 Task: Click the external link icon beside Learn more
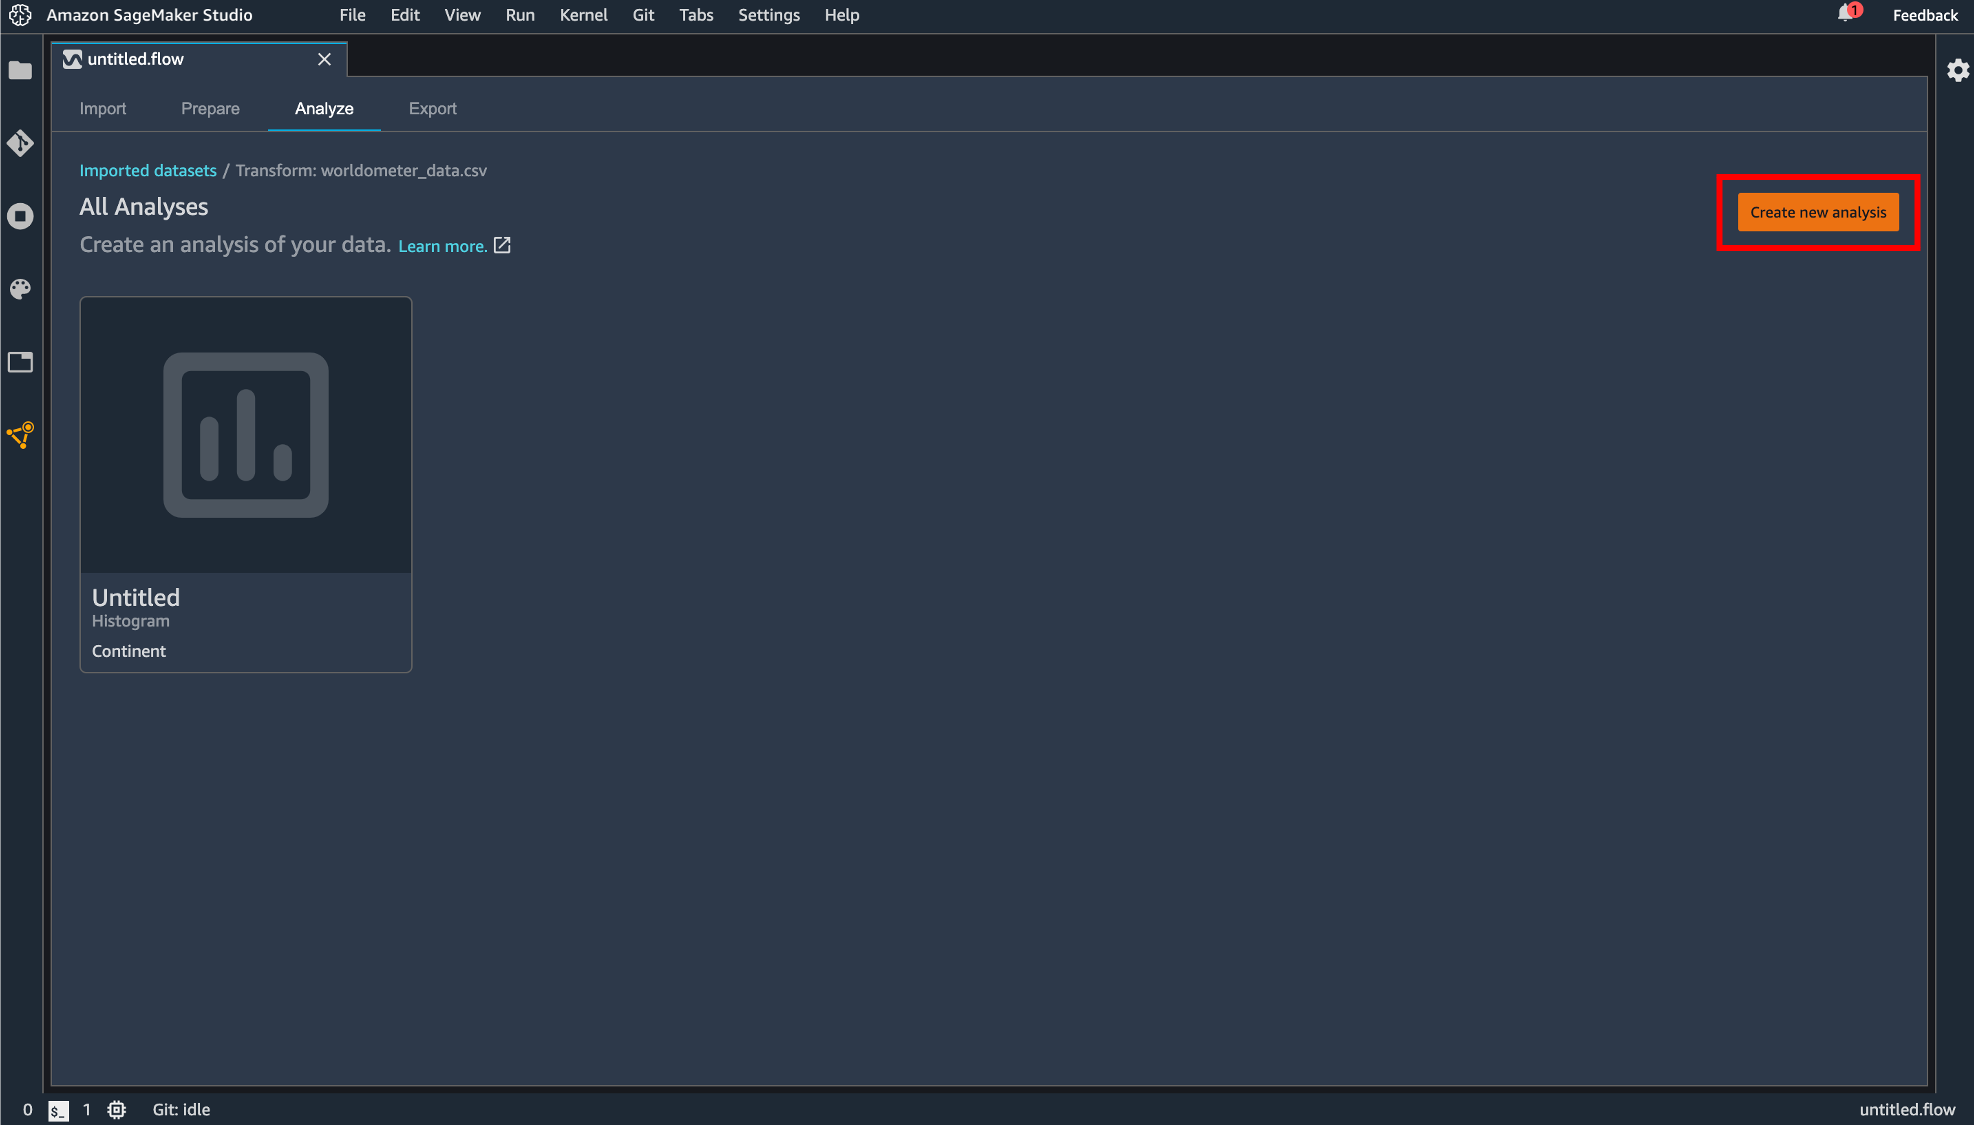[502, 245]
